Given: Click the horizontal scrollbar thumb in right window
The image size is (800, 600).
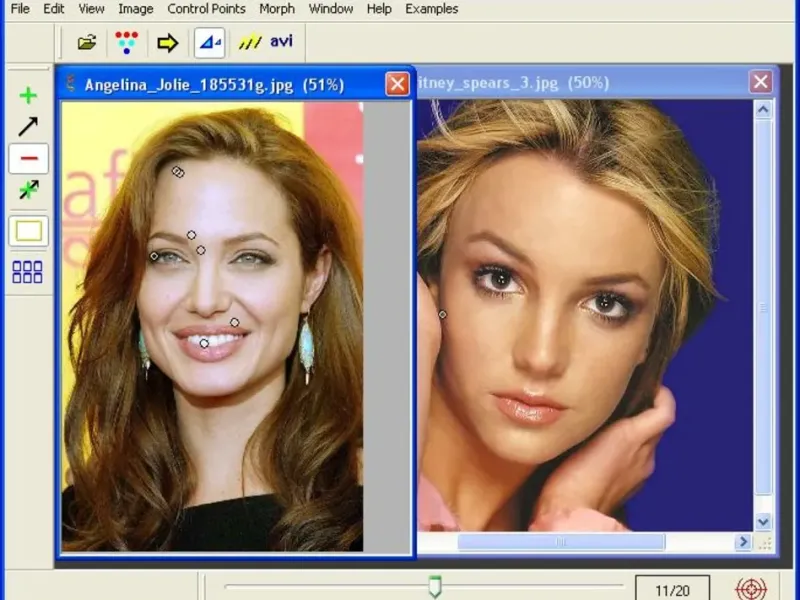Looking at the screenshot, I should [x=561, y=542].
